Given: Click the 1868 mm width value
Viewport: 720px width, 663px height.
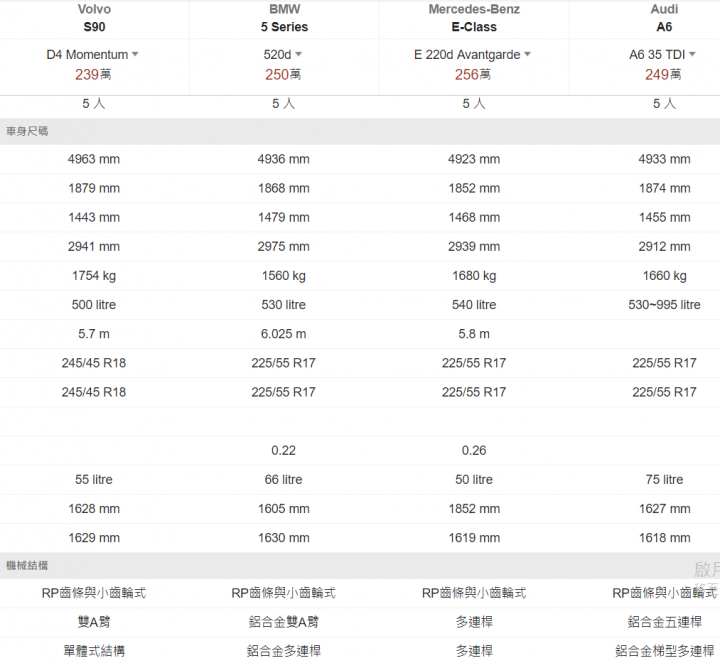Looking at the screenshot, I should point(283,188).
